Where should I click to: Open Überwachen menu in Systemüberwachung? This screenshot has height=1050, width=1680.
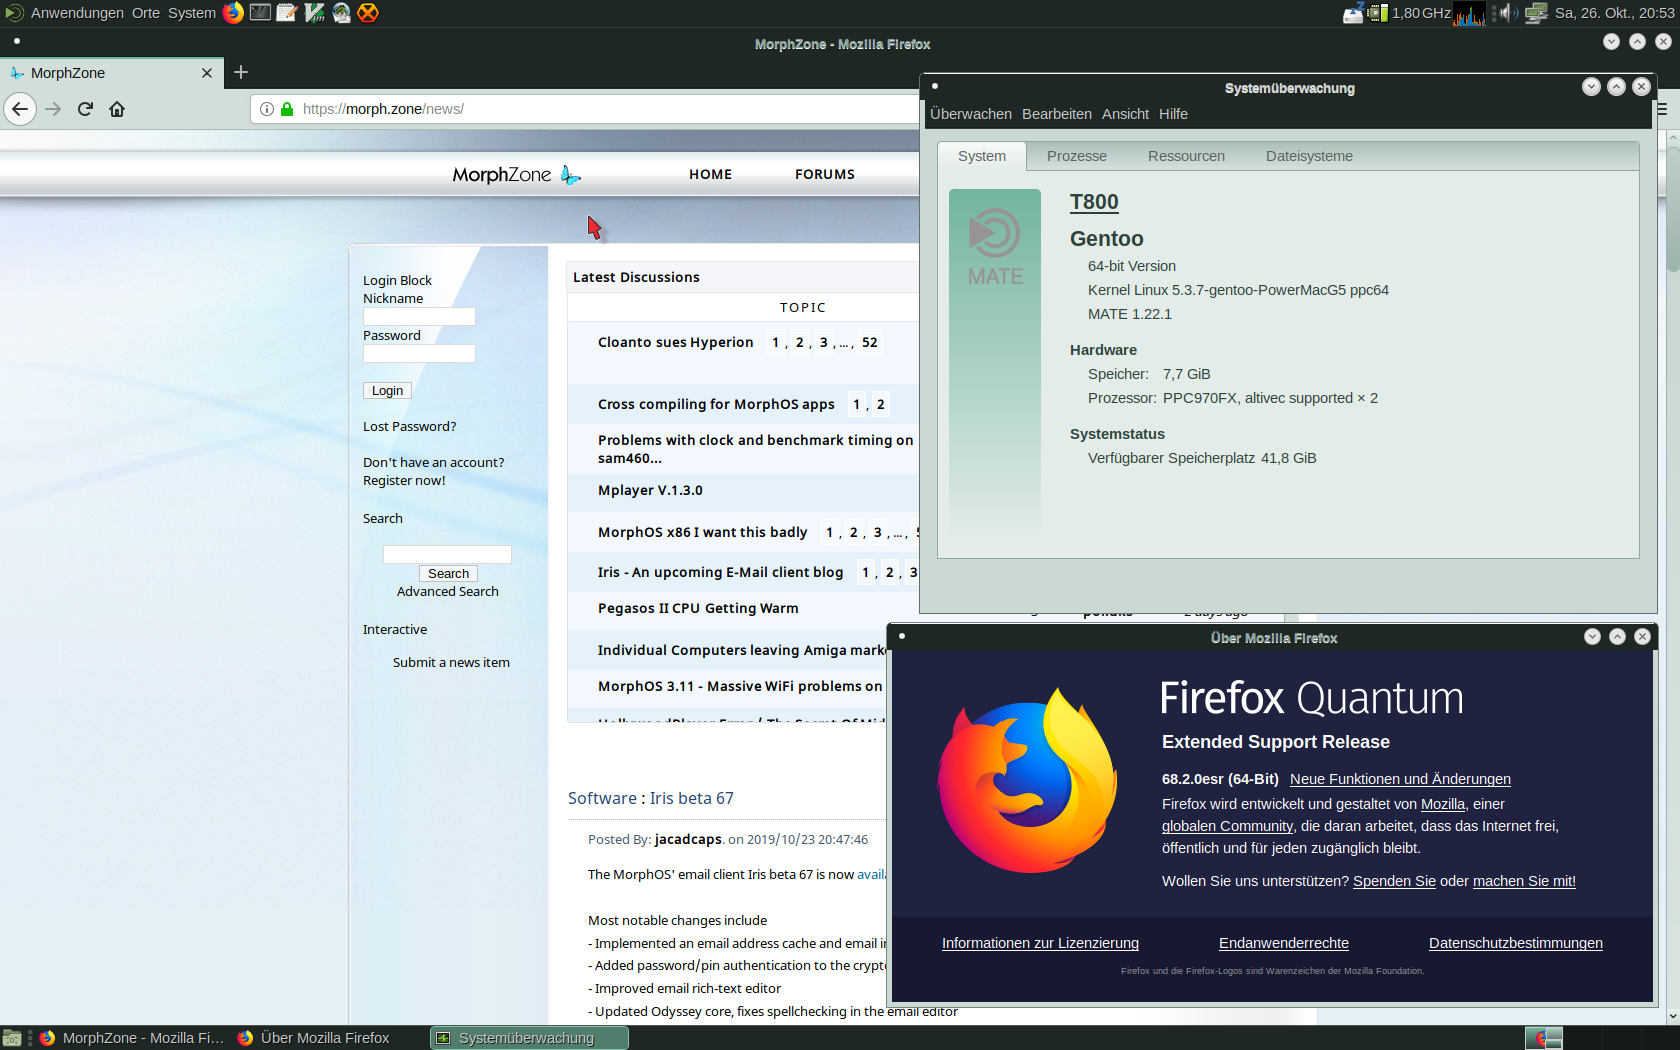click(x=971, y=114)
